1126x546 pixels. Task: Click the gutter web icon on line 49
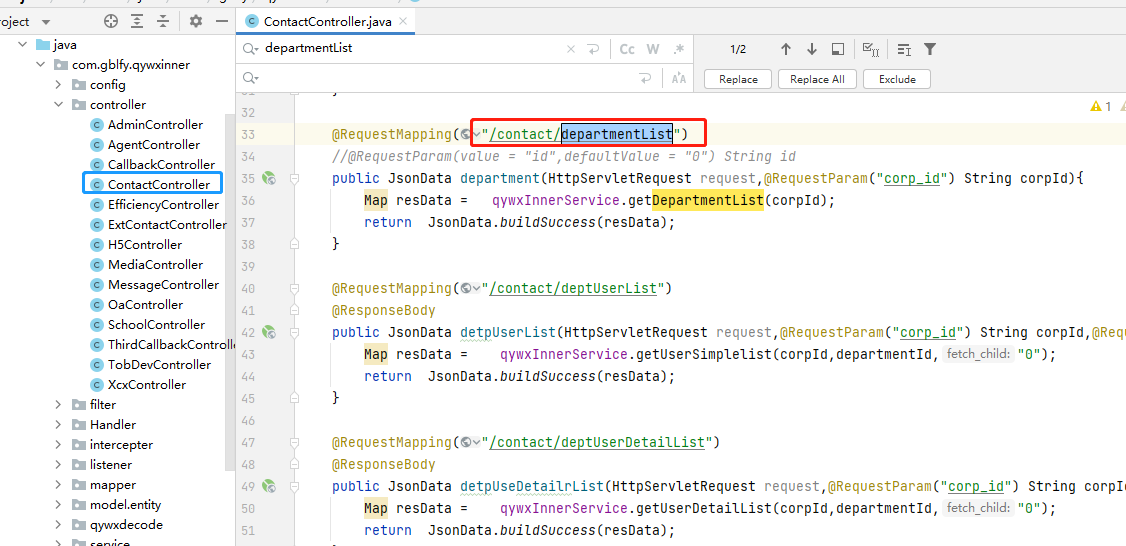(x=269, y=486)
